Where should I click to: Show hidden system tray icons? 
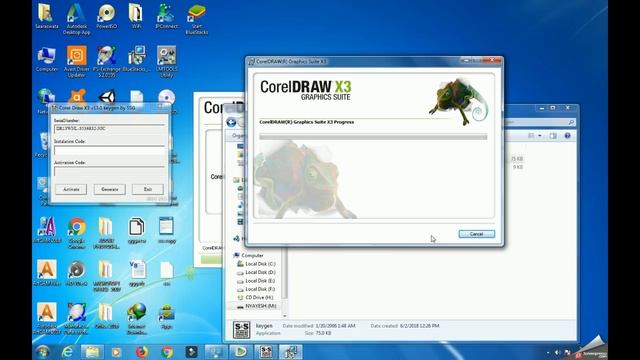[x=548, y=352]
